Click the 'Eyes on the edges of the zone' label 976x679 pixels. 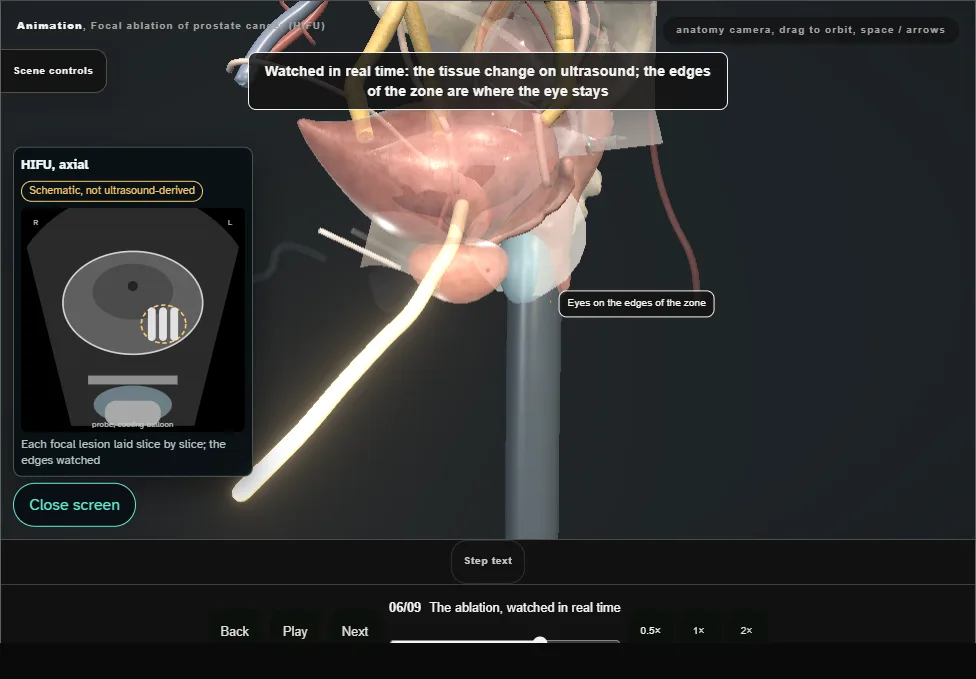[636, 303]
